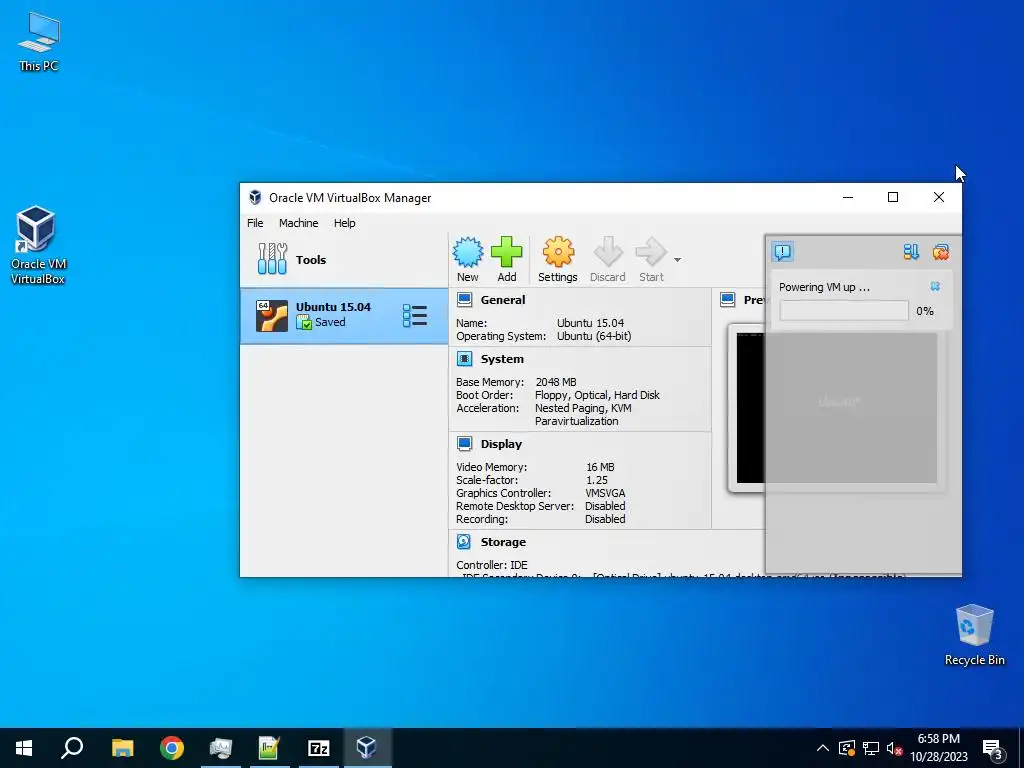The width and height of the screenshot is (1024, 768).
Task: Click the '2048 MB' base memory value
Action: (x=556, y=382)
